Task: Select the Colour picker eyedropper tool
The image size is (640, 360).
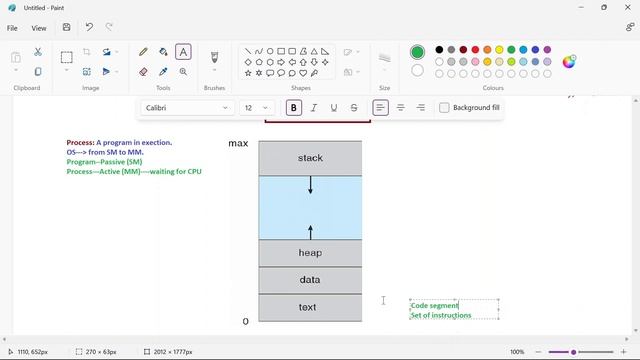Action: coord(163,72)
